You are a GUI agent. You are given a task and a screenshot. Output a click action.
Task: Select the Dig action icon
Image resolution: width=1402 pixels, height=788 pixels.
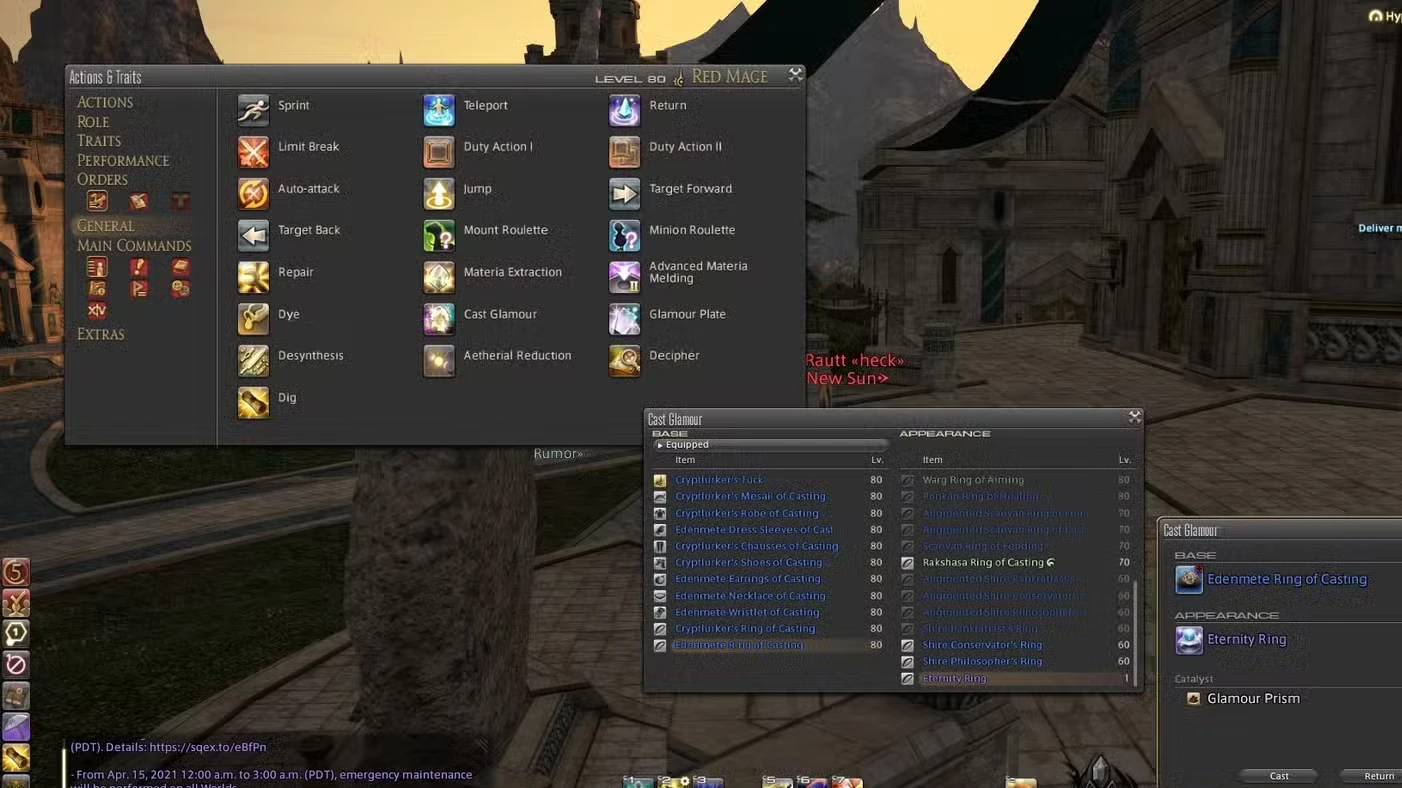(x=253, y=402)
